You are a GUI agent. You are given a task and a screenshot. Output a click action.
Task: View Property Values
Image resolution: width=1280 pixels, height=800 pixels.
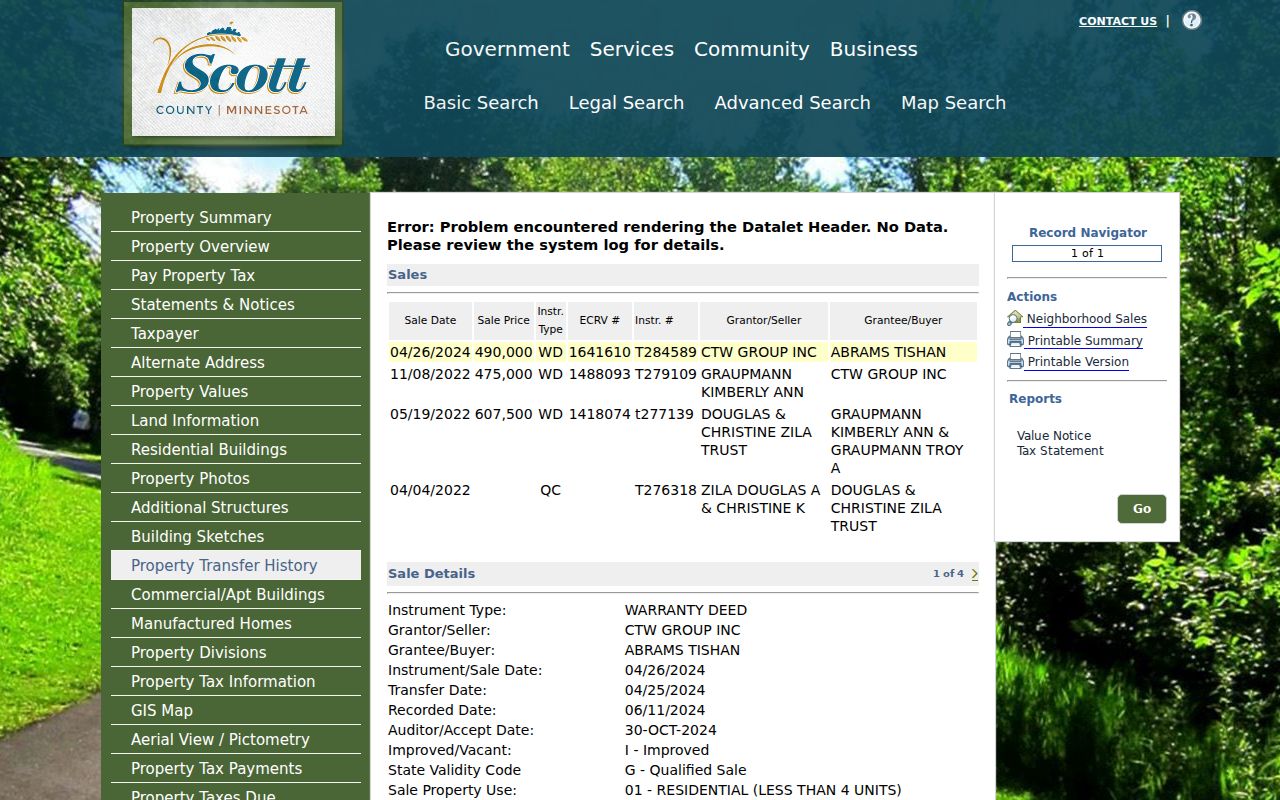click(236, 391)
